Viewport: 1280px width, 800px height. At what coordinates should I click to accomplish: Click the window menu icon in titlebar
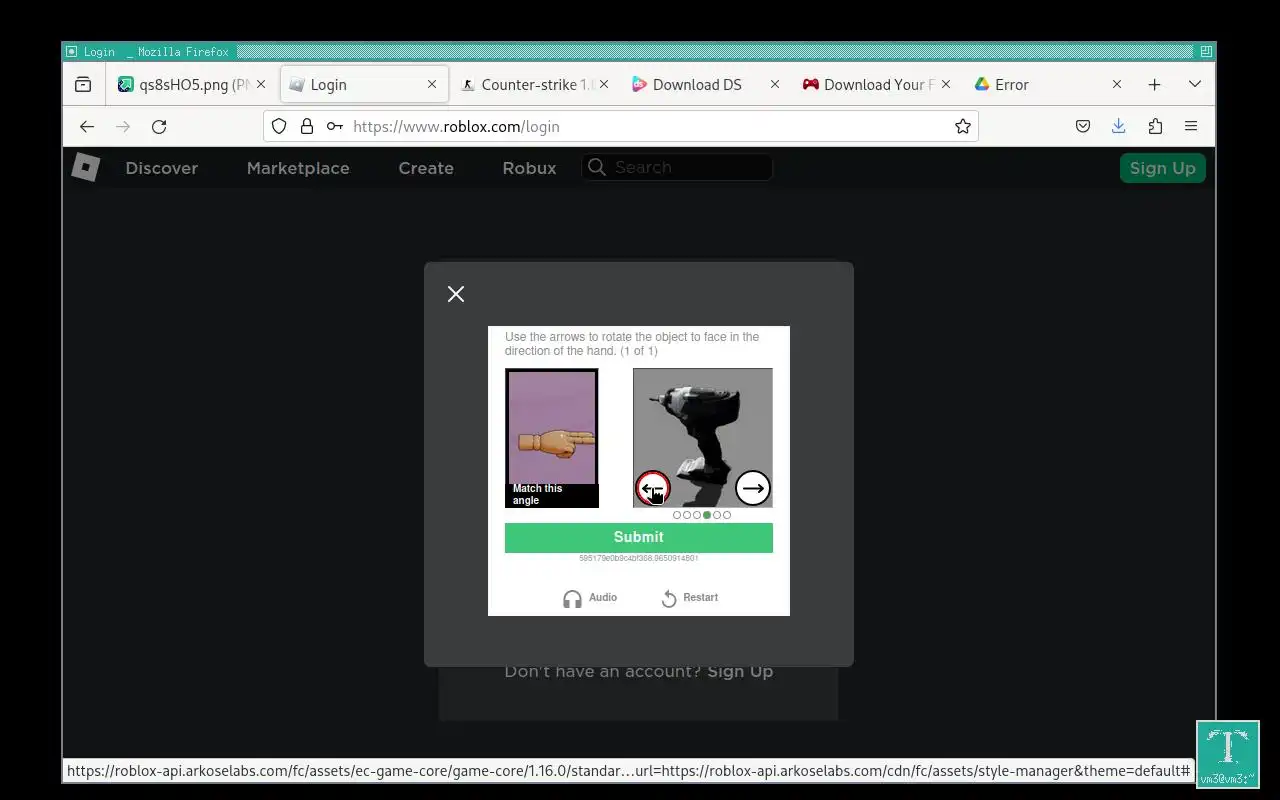pyautogui.click(x=71, y=51)
